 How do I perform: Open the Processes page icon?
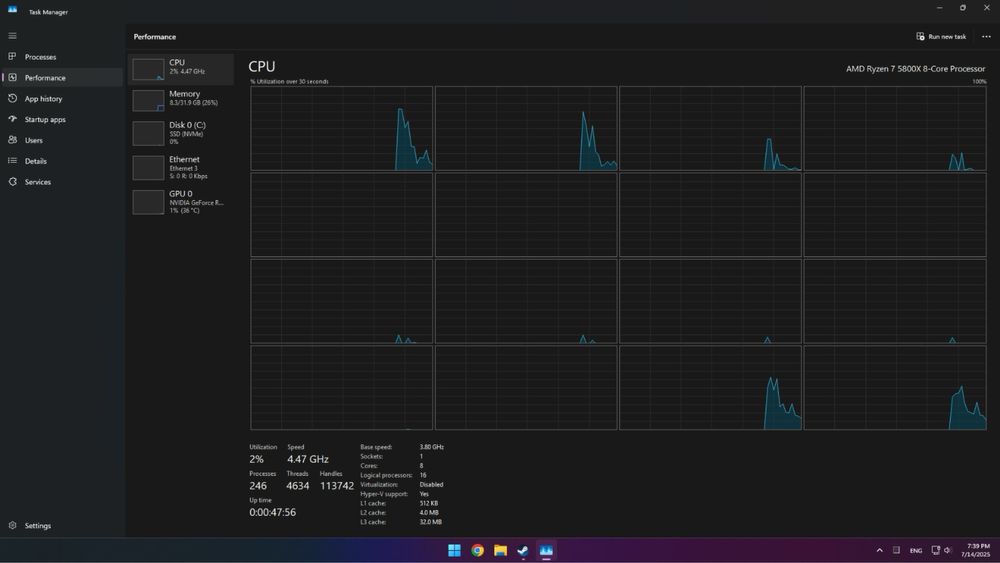coord(12,56)
